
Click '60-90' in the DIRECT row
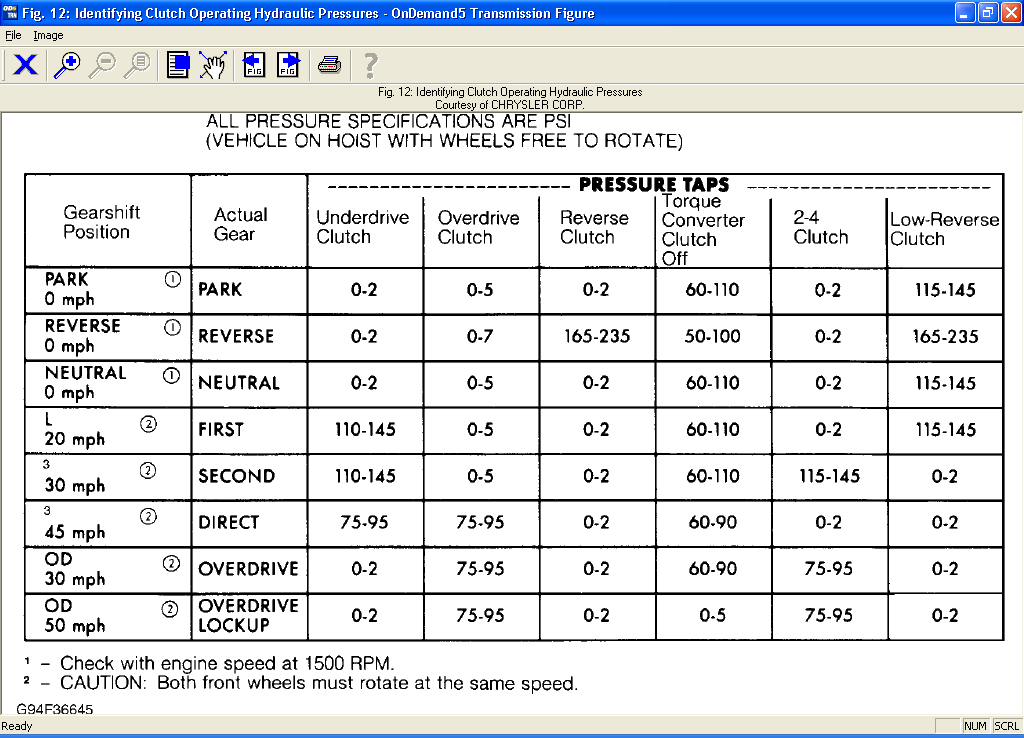coord(712,522)
